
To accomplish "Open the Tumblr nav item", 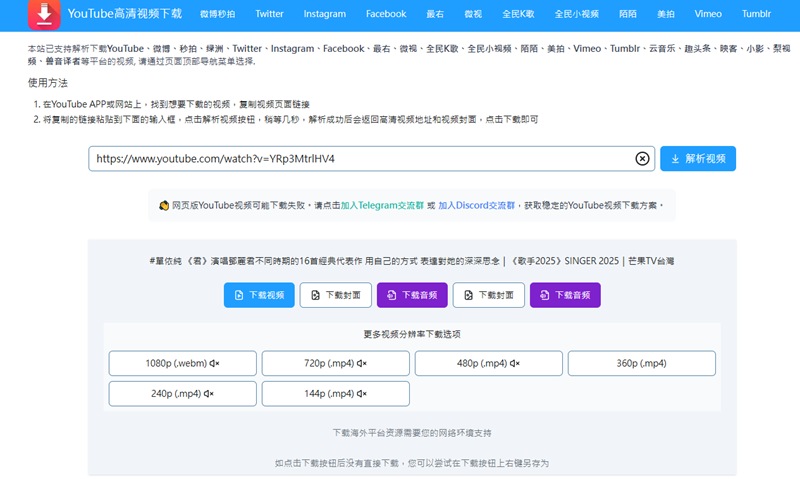I will (x=756, y=14).
